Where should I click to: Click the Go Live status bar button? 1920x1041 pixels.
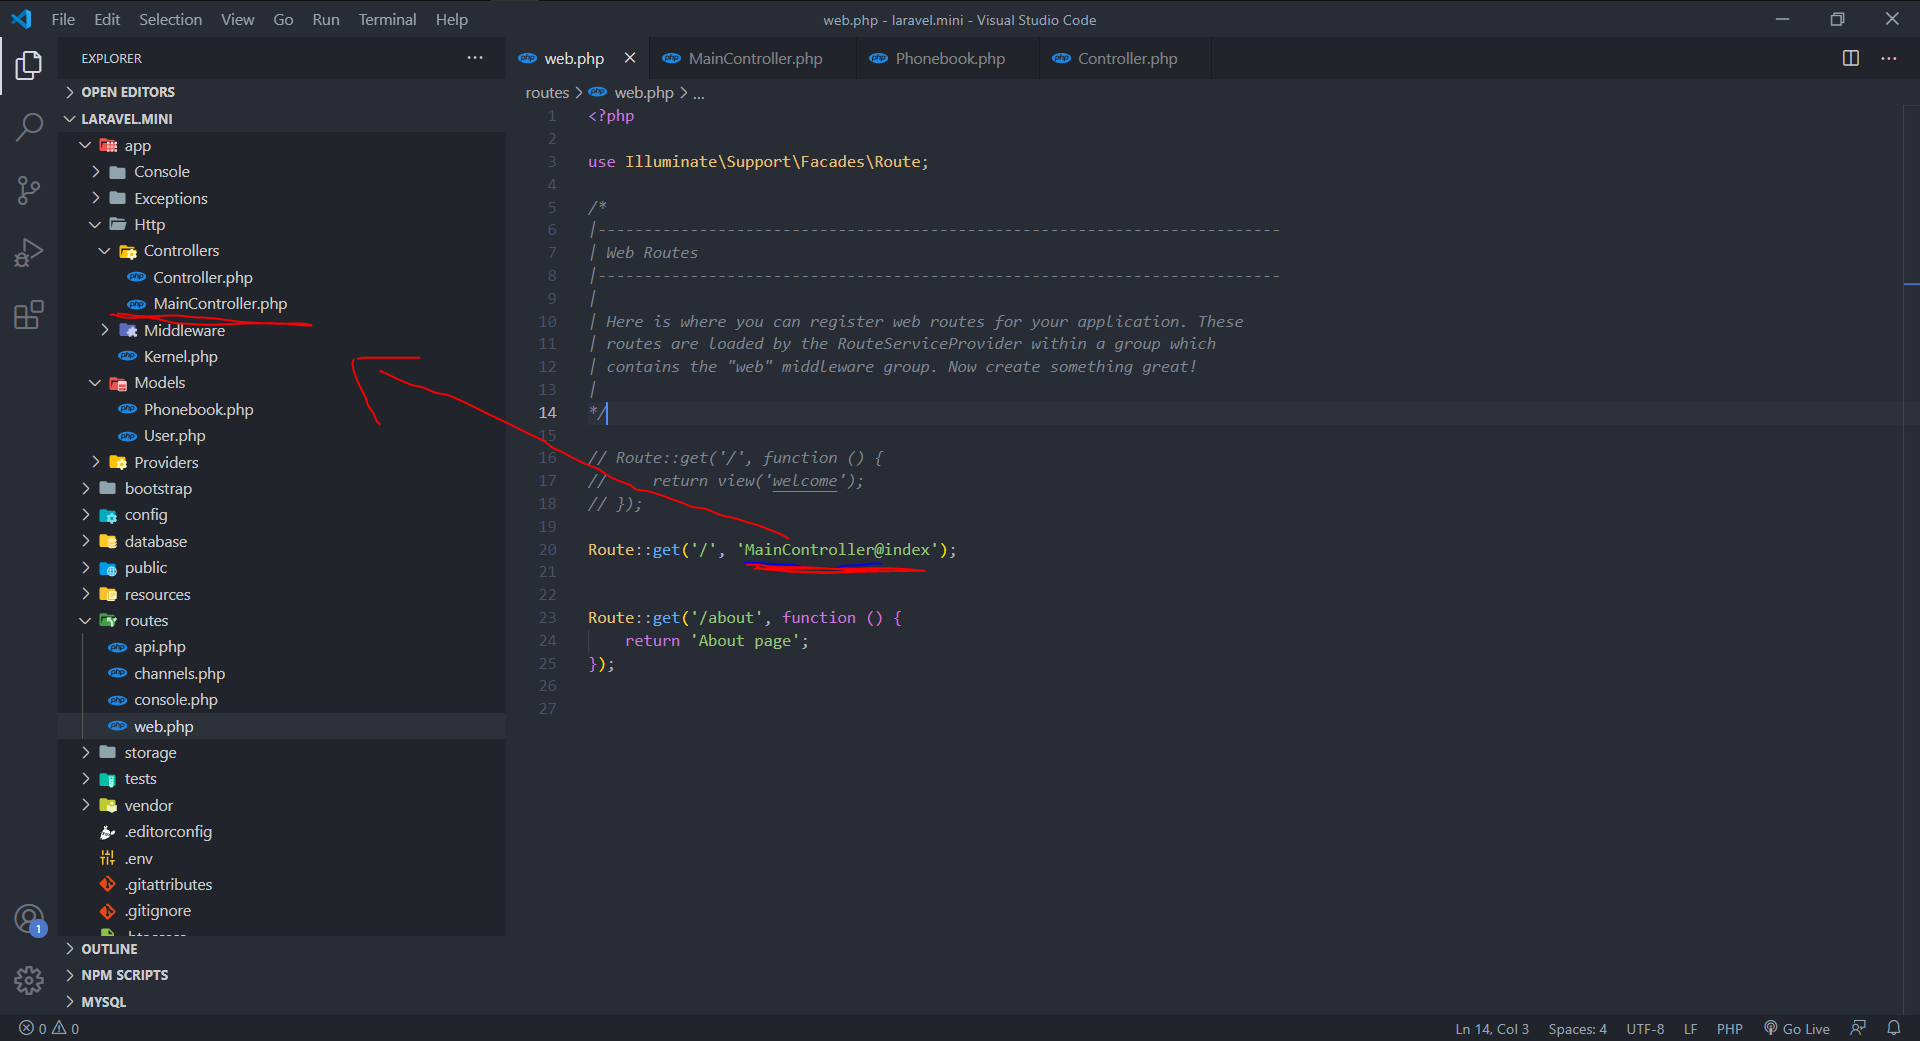(x=1797, y=1028)
